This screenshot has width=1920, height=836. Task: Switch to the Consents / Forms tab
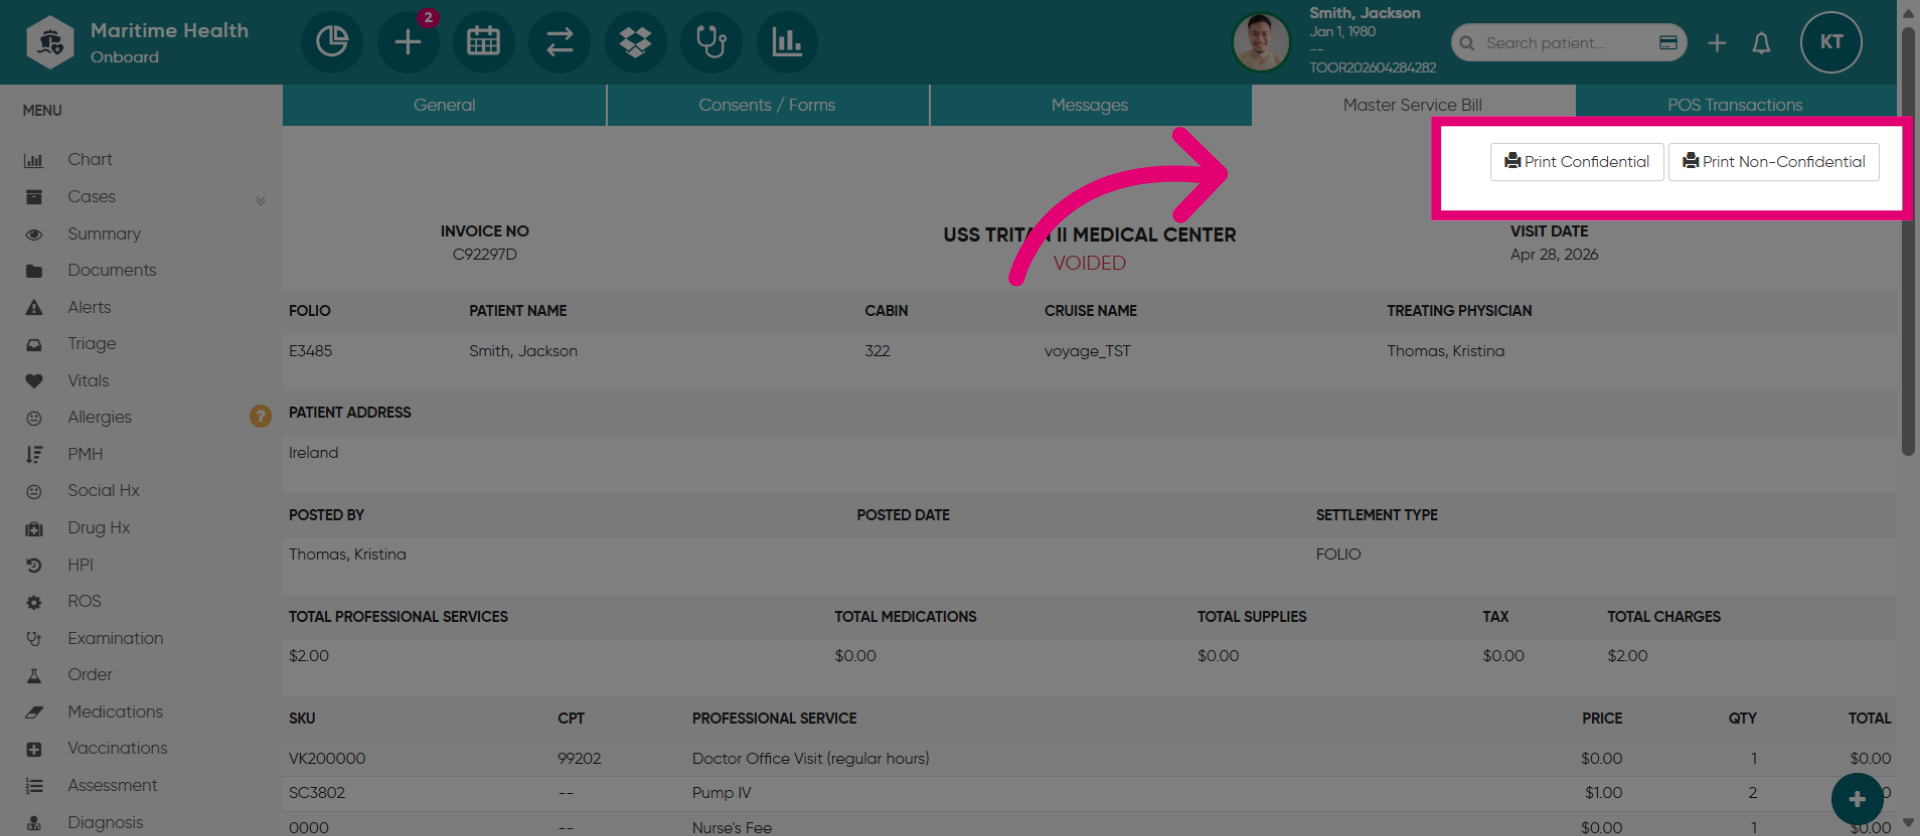(x=767, y=105)
